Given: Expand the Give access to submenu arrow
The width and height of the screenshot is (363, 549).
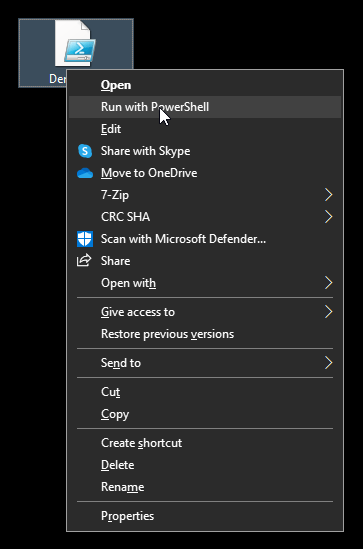Looking at the screenshot, I should pyautogui.click(x=328, y=312).
